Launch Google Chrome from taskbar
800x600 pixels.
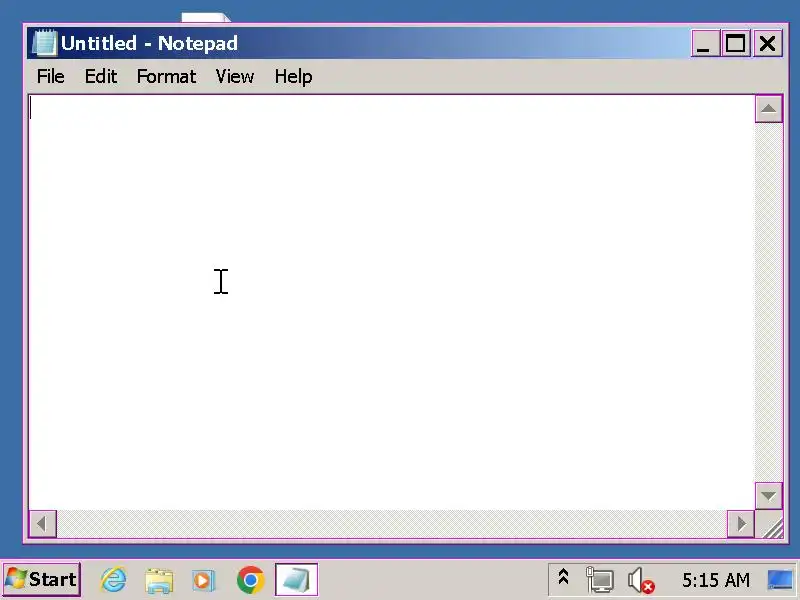(x=251, y=580)
